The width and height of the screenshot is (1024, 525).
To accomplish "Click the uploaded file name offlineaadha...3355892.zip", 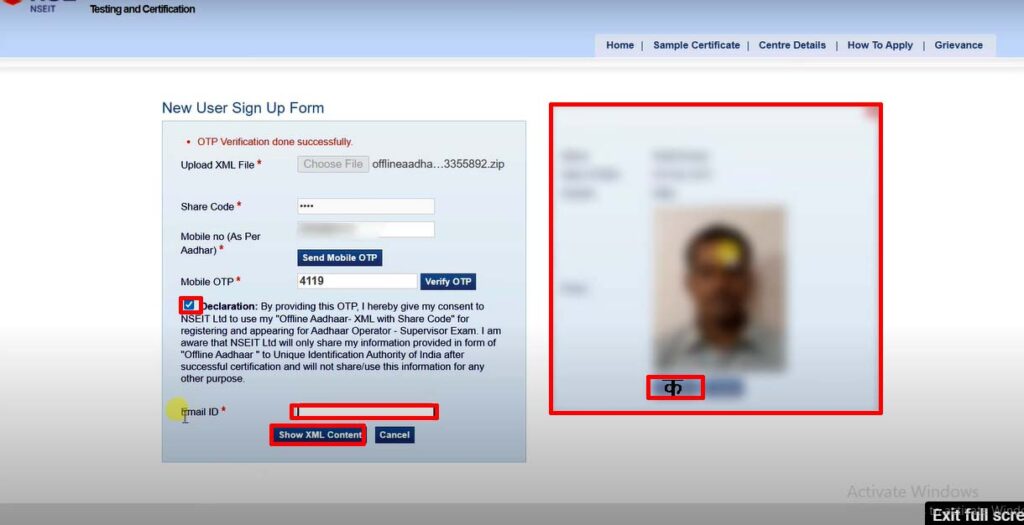I will click(438, 164).
